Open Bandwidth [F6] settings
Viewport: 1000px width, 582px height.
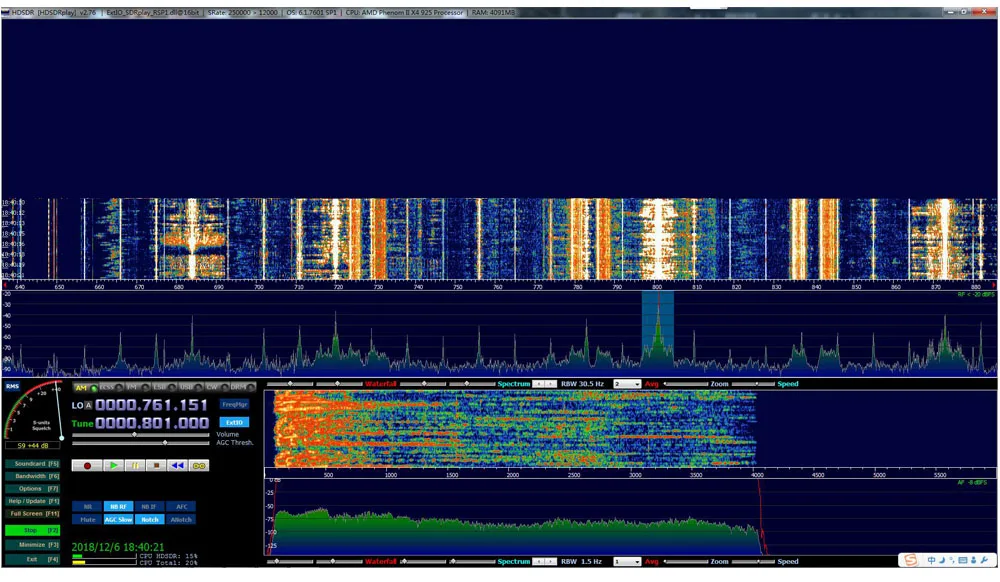[33, 476]
